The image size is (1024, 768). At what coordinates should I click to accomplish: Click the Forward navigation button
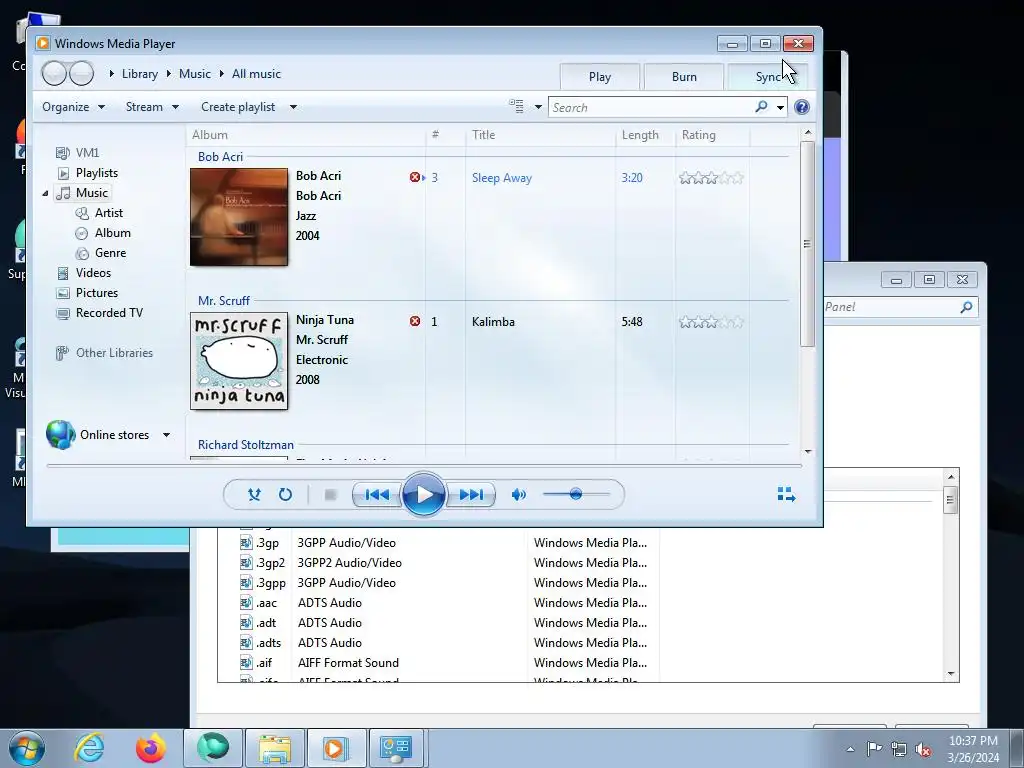point(82,73)
